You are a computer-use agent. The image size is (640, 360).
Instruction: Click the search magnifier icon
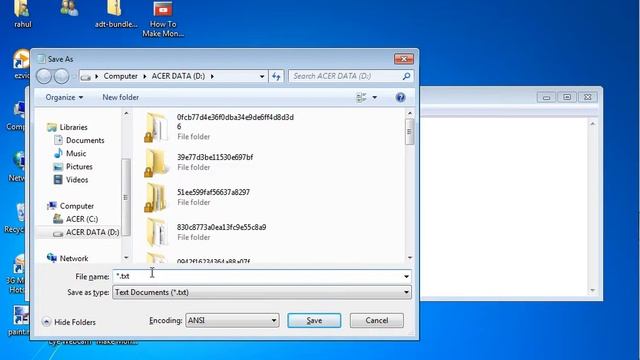click(406, 76)
